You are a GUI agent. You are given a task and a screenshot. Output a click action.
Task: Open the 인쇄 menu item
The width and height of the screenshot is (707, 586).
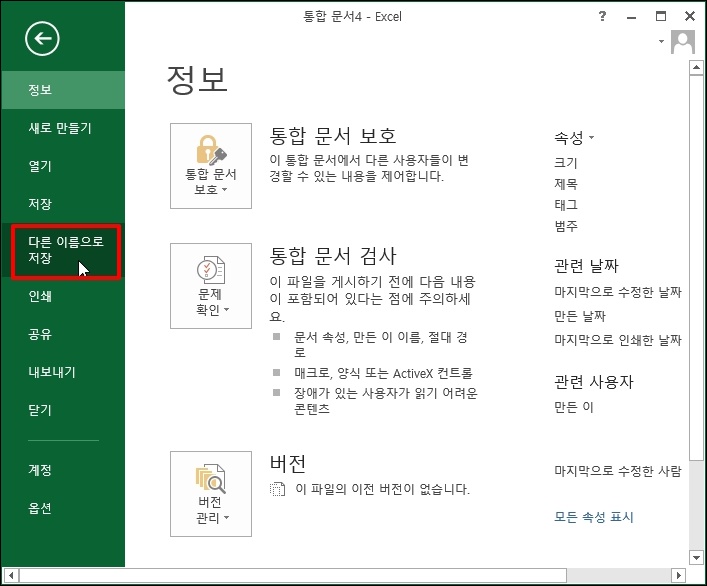[63, 296]
